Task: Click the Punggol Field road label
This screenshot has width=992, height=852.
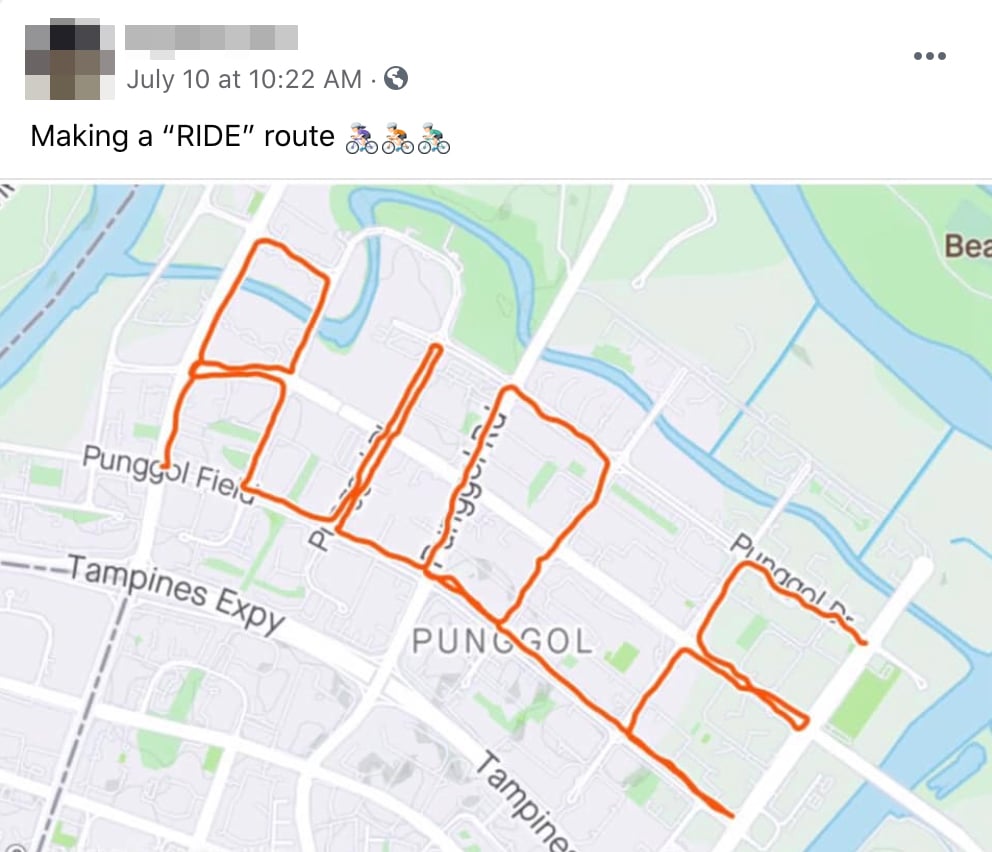Action: [168, 474]
